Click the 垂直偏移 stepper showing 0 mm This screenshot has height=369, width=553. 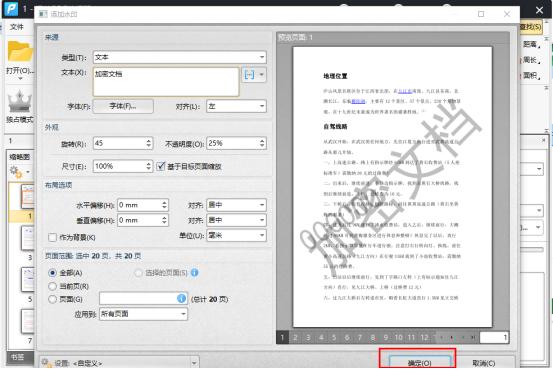tap(143, 220)
